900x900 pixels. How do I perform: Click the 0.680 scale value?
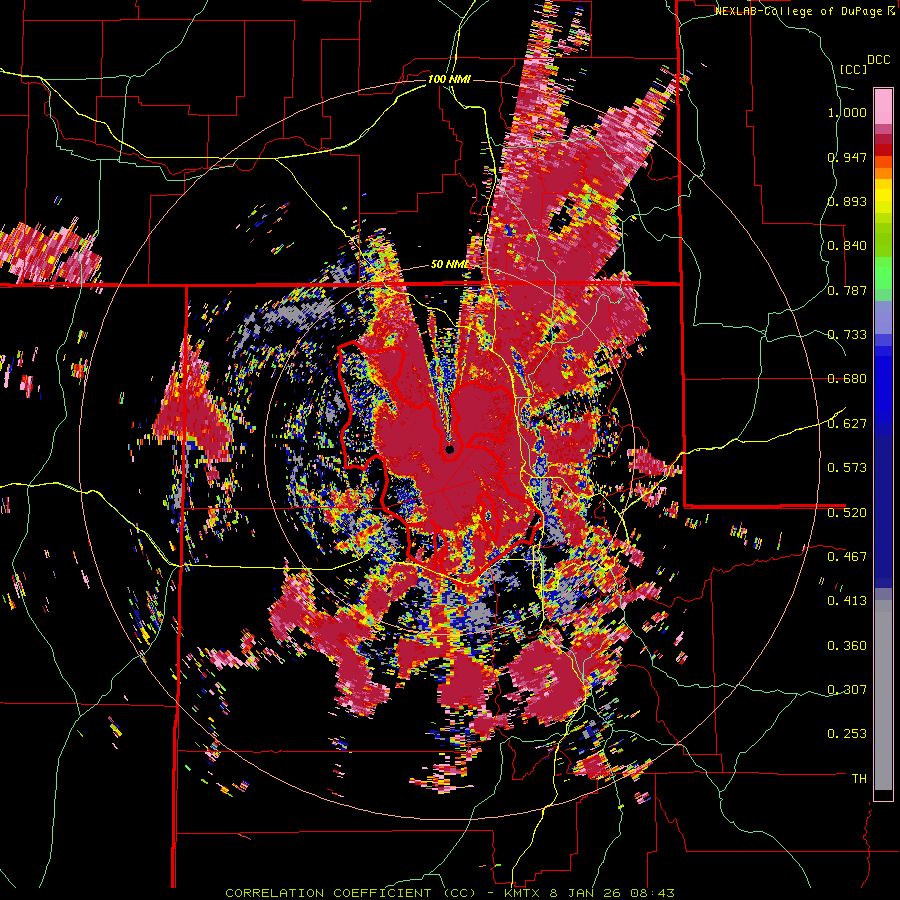coord(847,379)
